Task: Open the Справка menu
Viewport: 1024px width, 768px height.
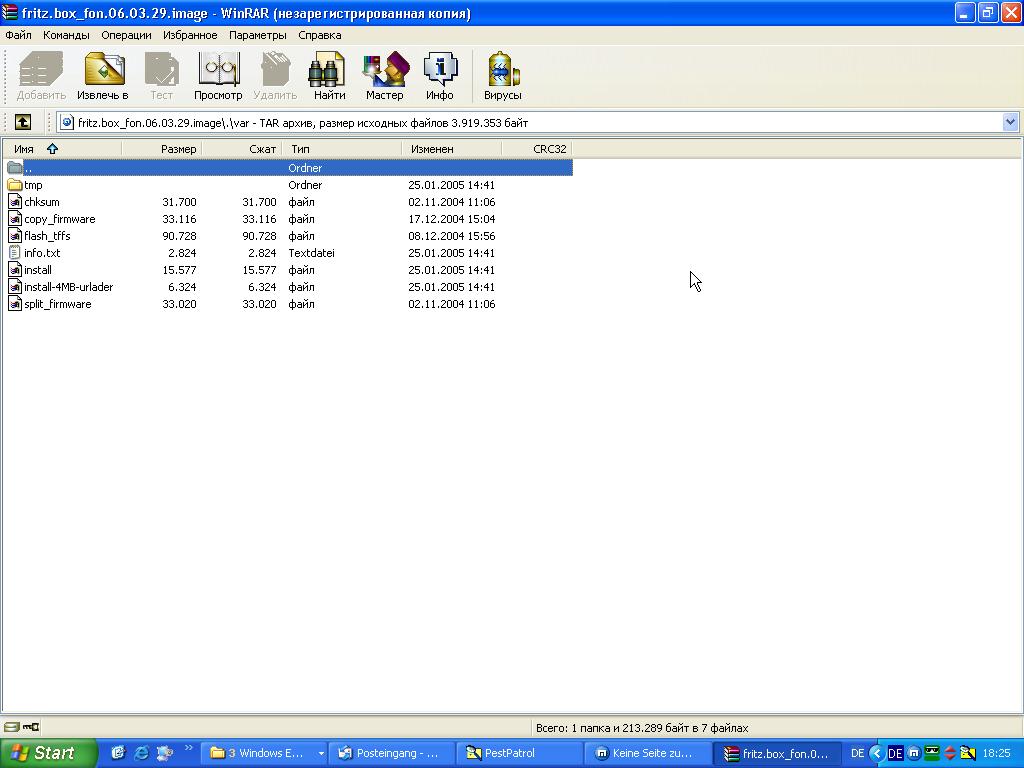Action: 319,35
